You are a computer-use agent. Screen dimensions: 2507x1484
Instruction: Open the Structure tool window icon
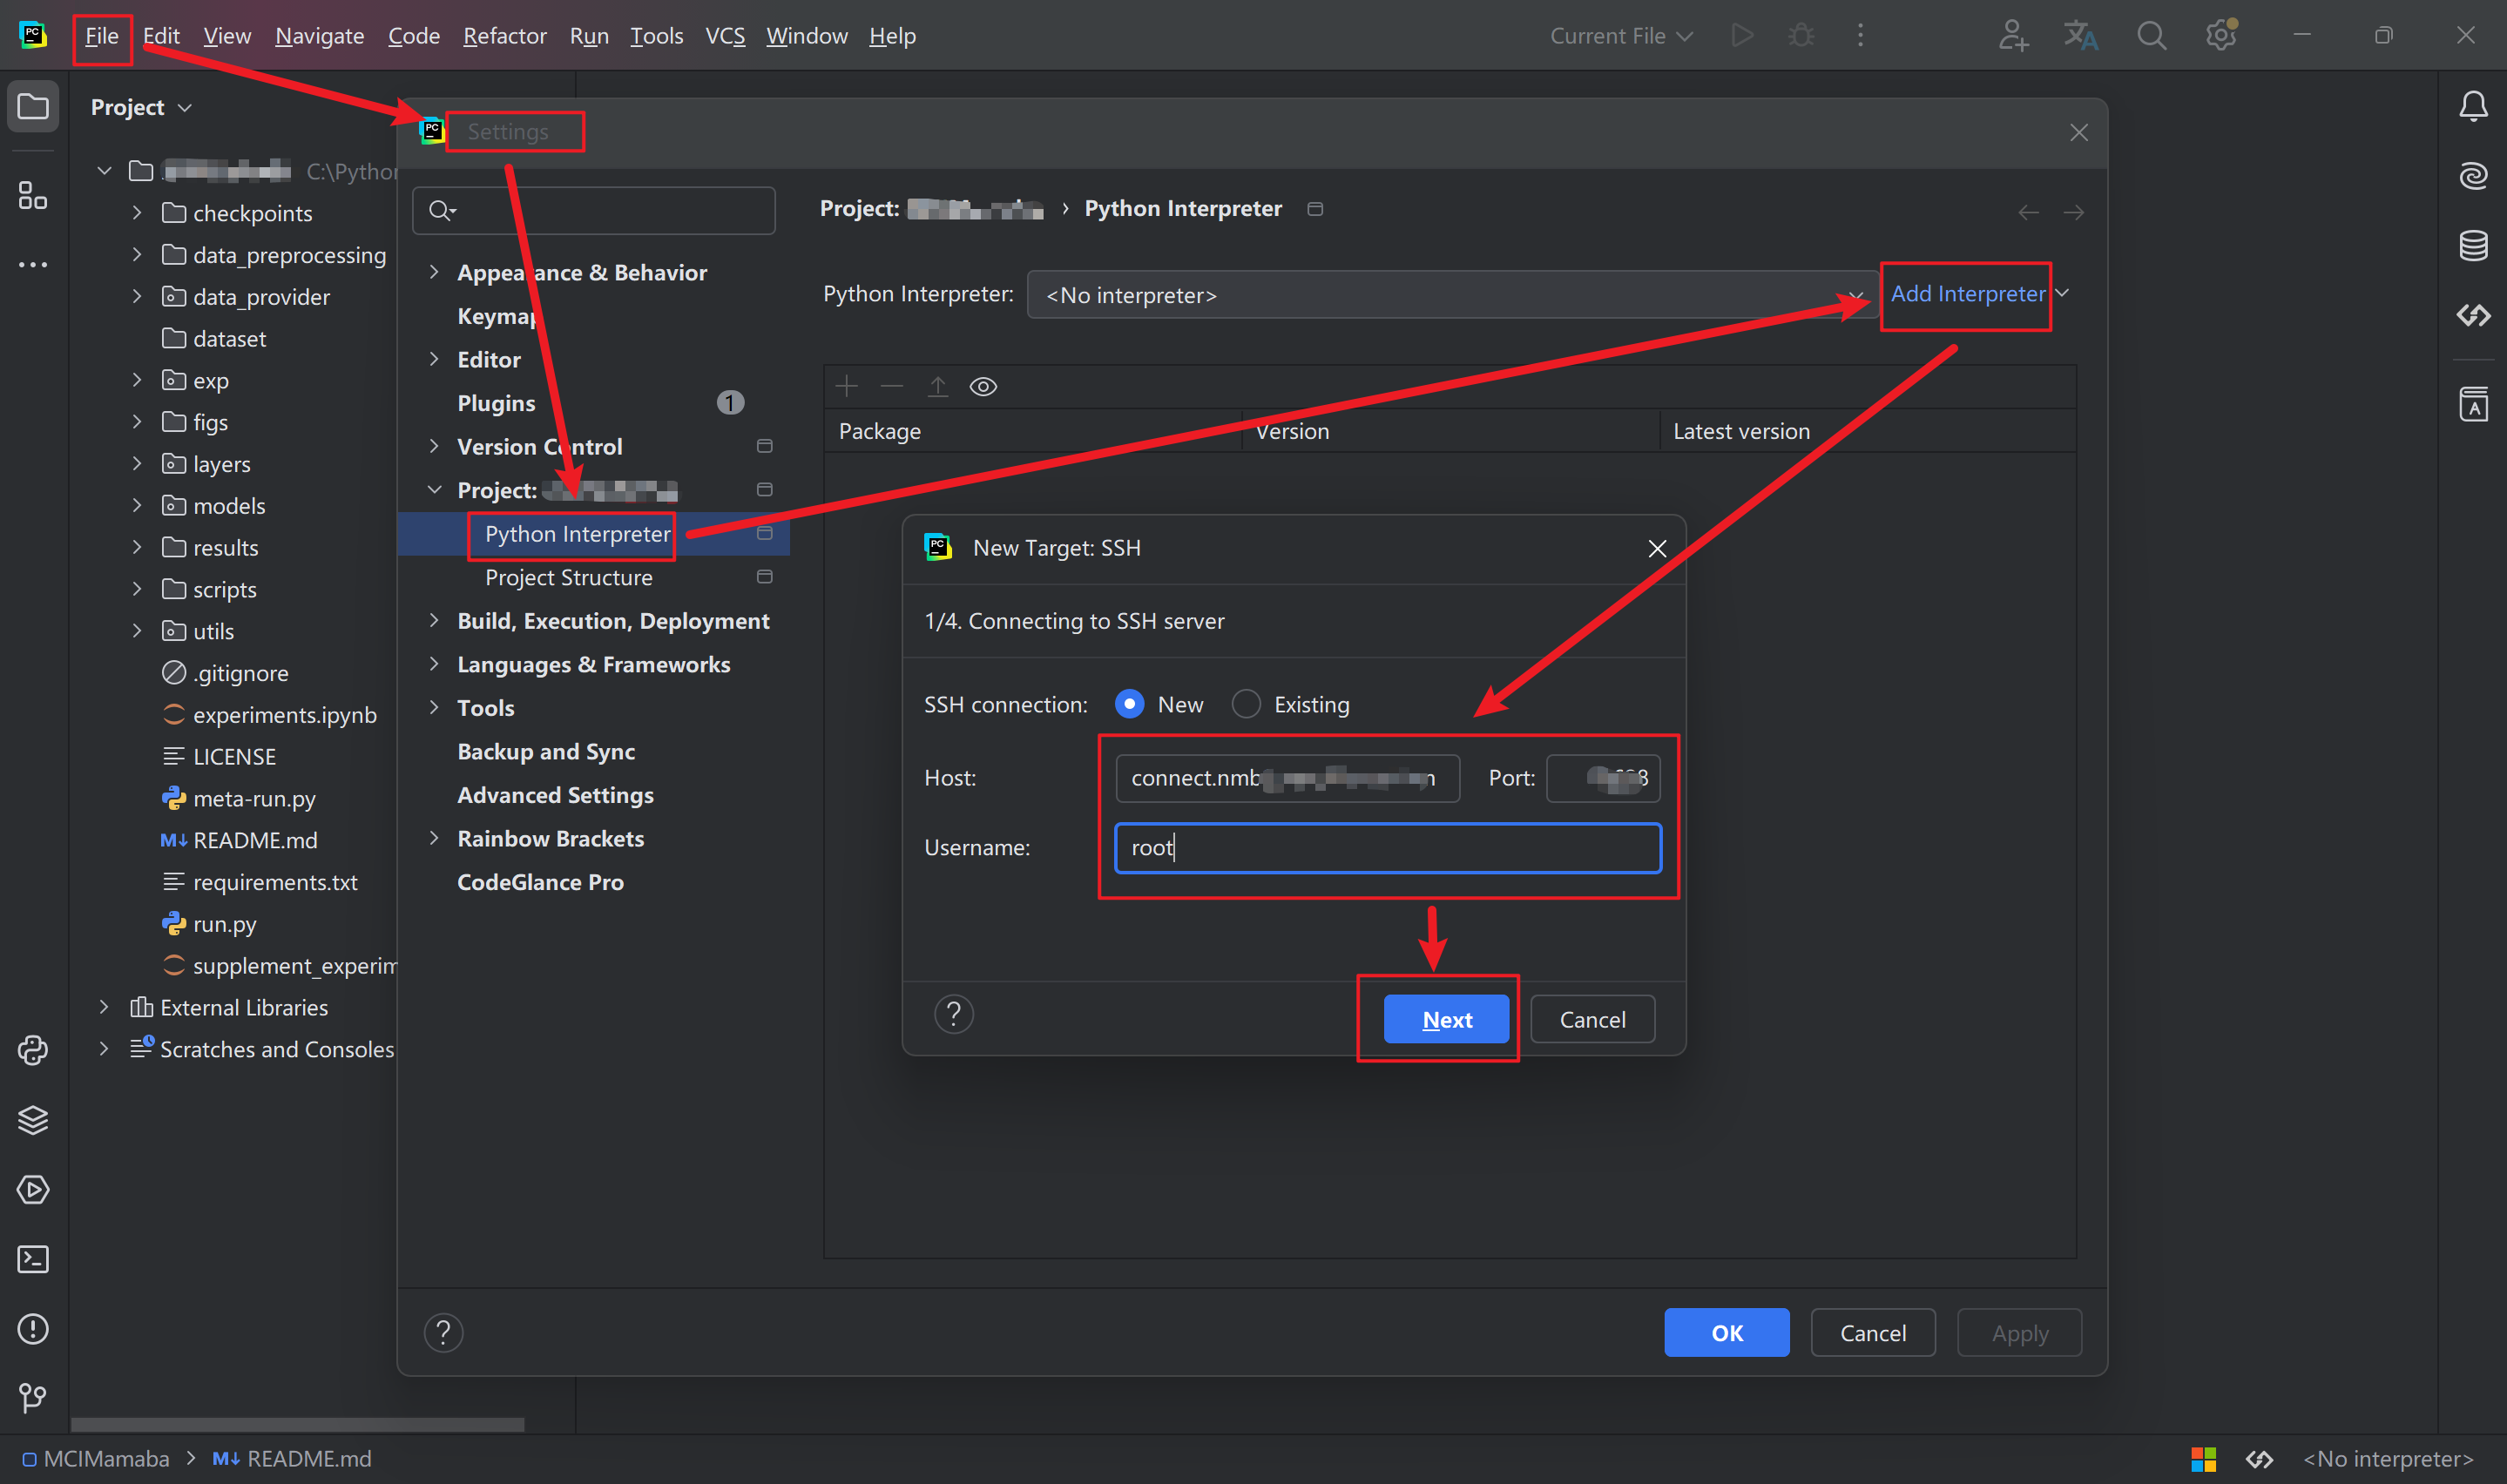coord(33,195)
